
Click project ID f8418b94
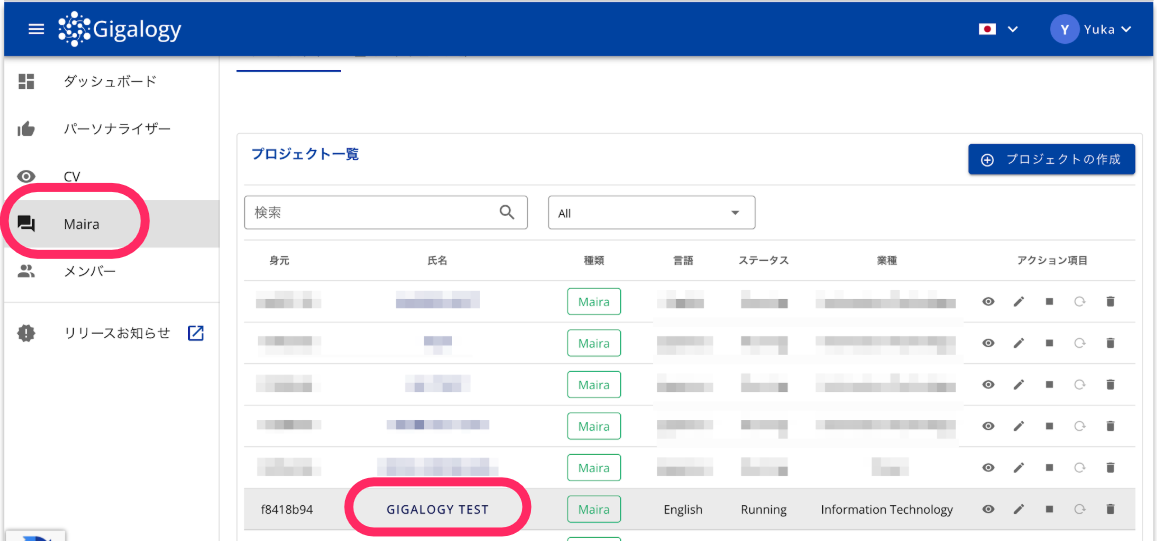tap(287, 509)
